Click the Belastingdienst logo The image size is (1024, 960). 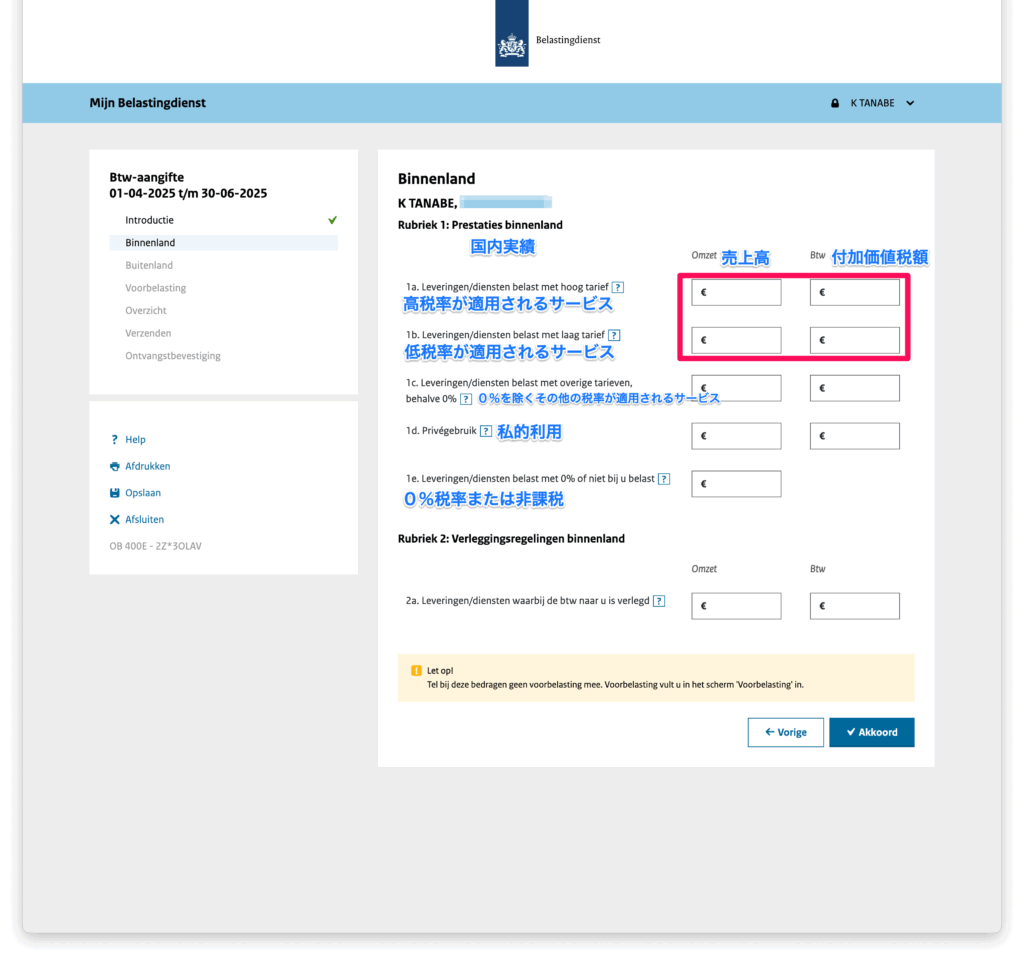coord(512,40)
